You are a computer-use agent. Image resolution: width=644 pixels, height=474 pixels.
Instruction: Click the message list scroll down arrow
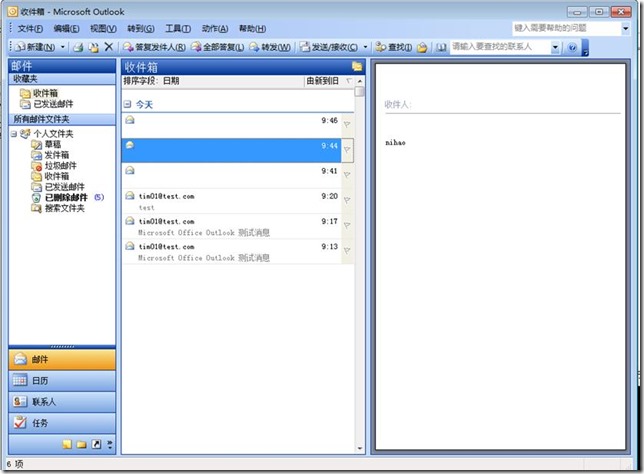(360, 449)
